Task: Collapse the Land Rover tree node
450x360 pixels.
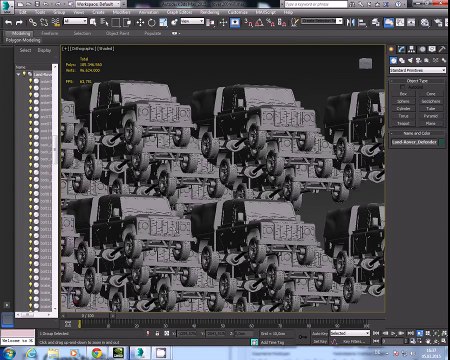Action: (18, 74)
